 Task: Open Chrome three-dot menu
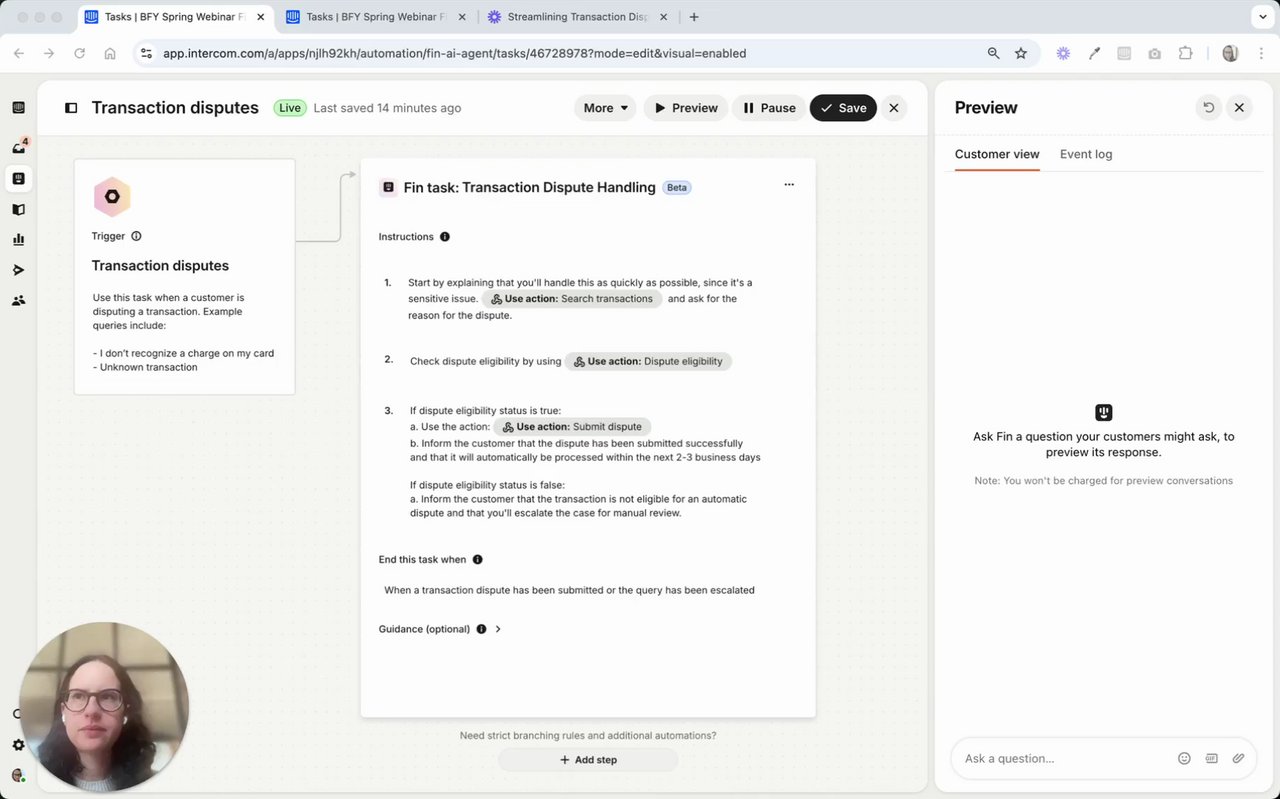point(1261,53)
